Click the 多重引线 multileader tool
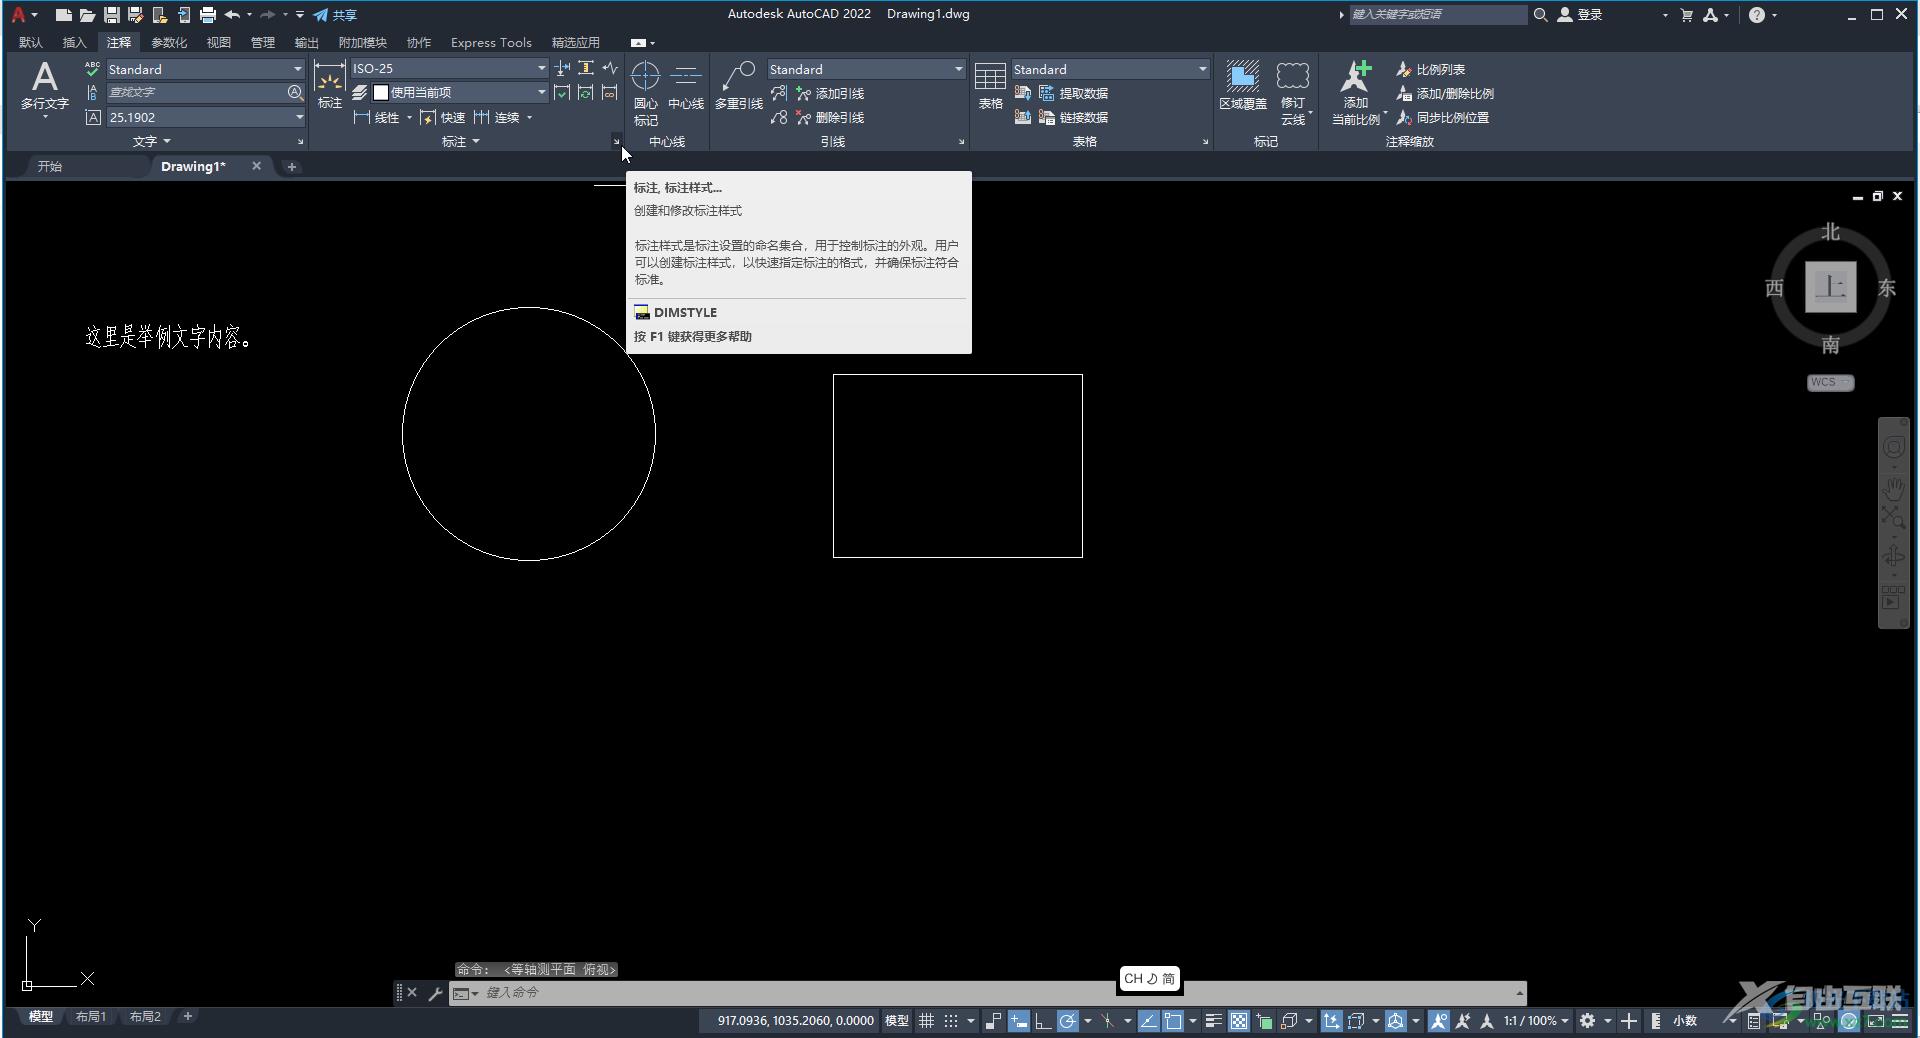The height and width of the screenshot is (1038, 1920). point(739,85)
